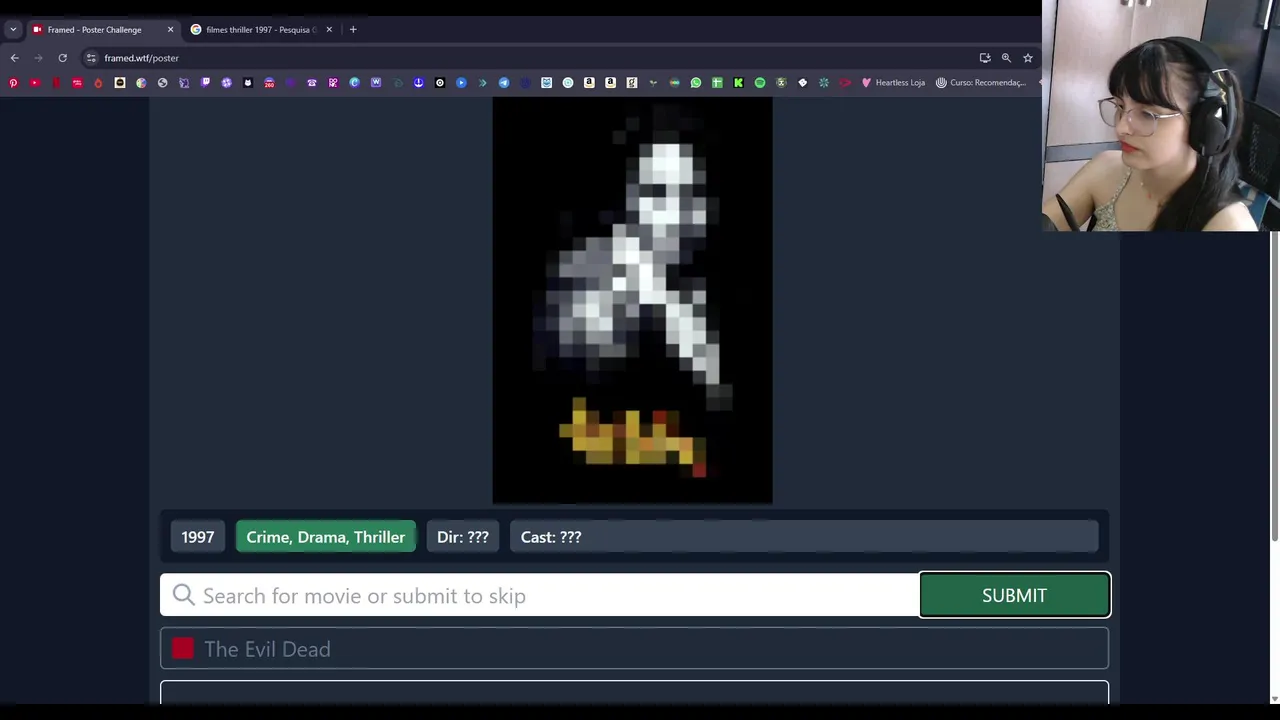Click the movie search input field
1280x720 pixels.
click(540, 595)
